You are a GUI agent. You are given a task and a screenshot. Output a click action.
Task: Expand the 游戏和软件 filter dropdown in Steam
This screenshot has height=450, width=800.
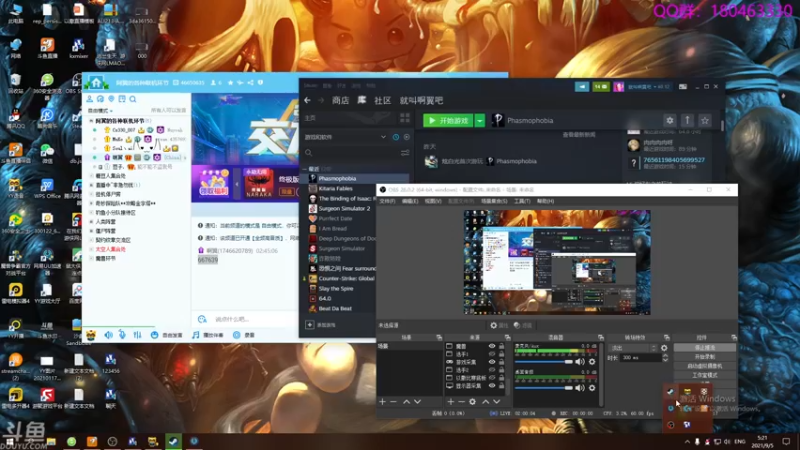[383, 137]
